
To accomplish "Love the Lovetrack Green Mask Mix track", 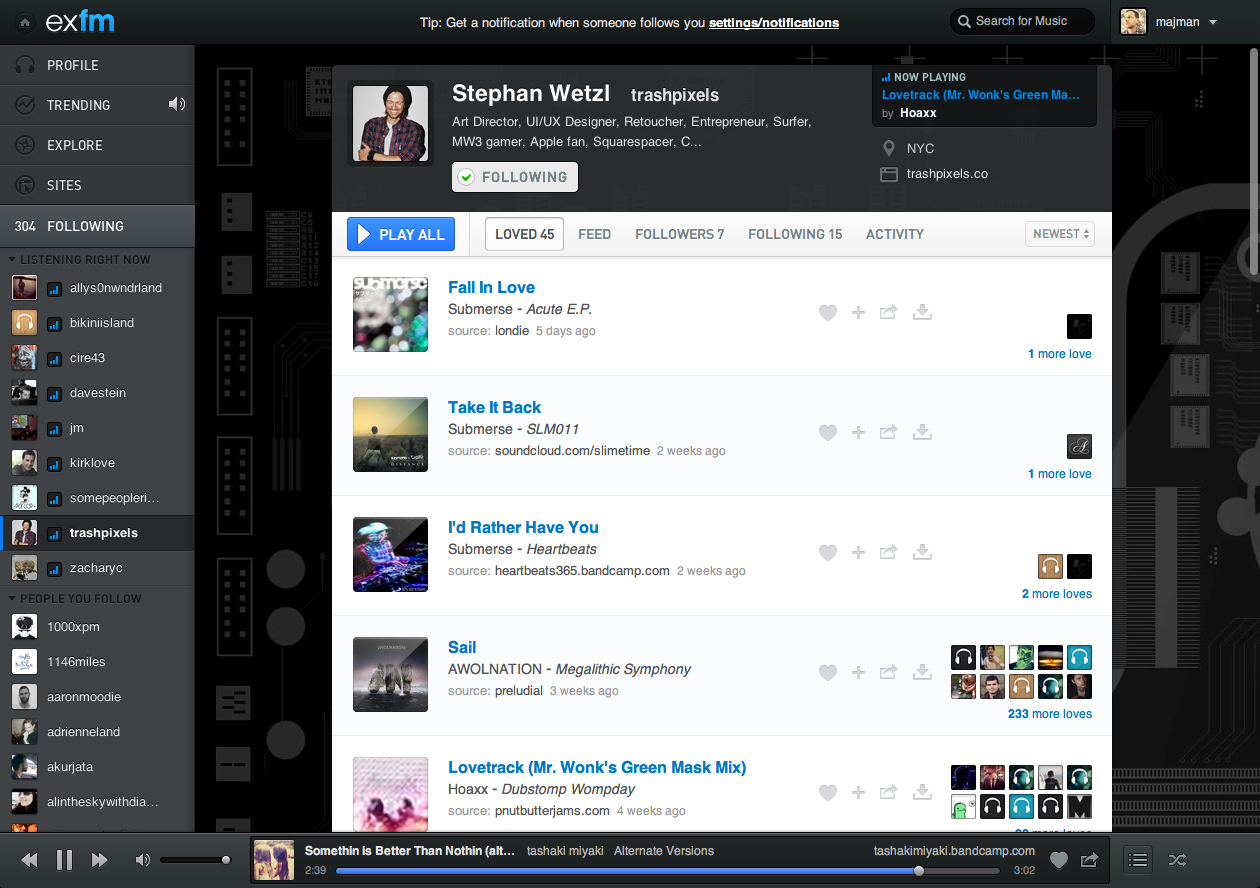I will (x=827, y=793).
